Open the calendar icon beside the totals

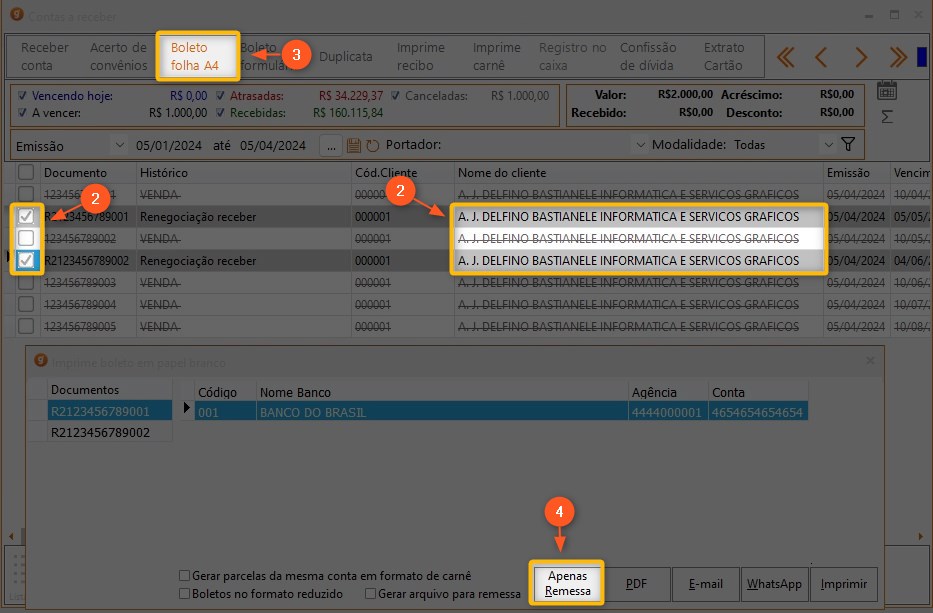coord(886,91)
